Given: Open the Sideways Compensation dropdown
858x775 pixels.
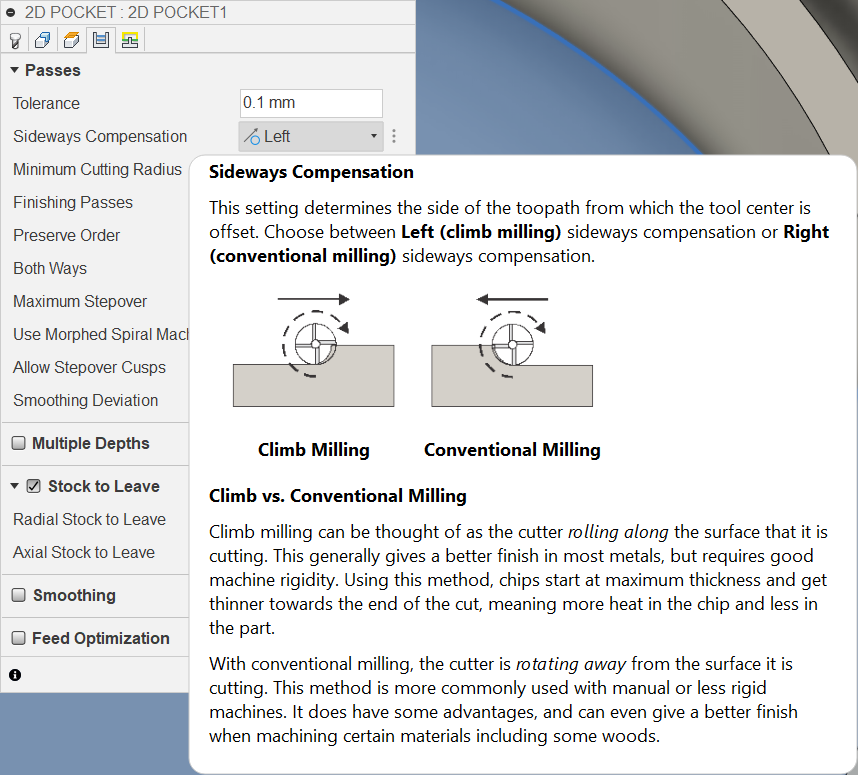Looking at the screenshot, I should pyautogui.click(x=311, y=137).
